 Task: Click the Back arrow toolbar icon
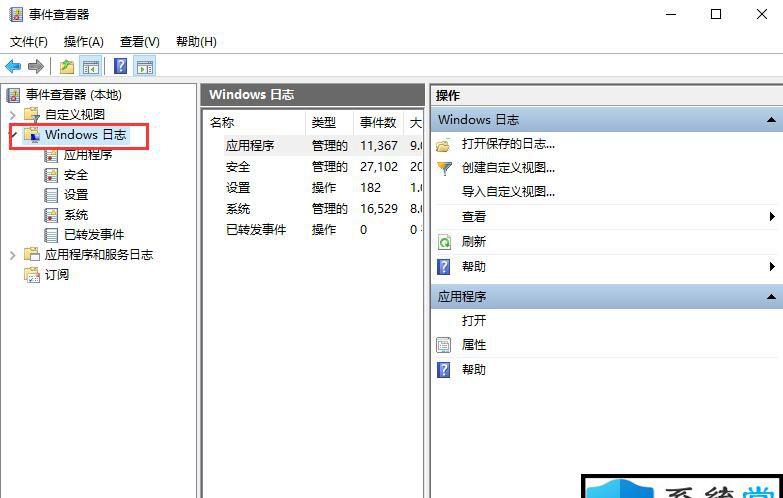click(x=13, y=66)
